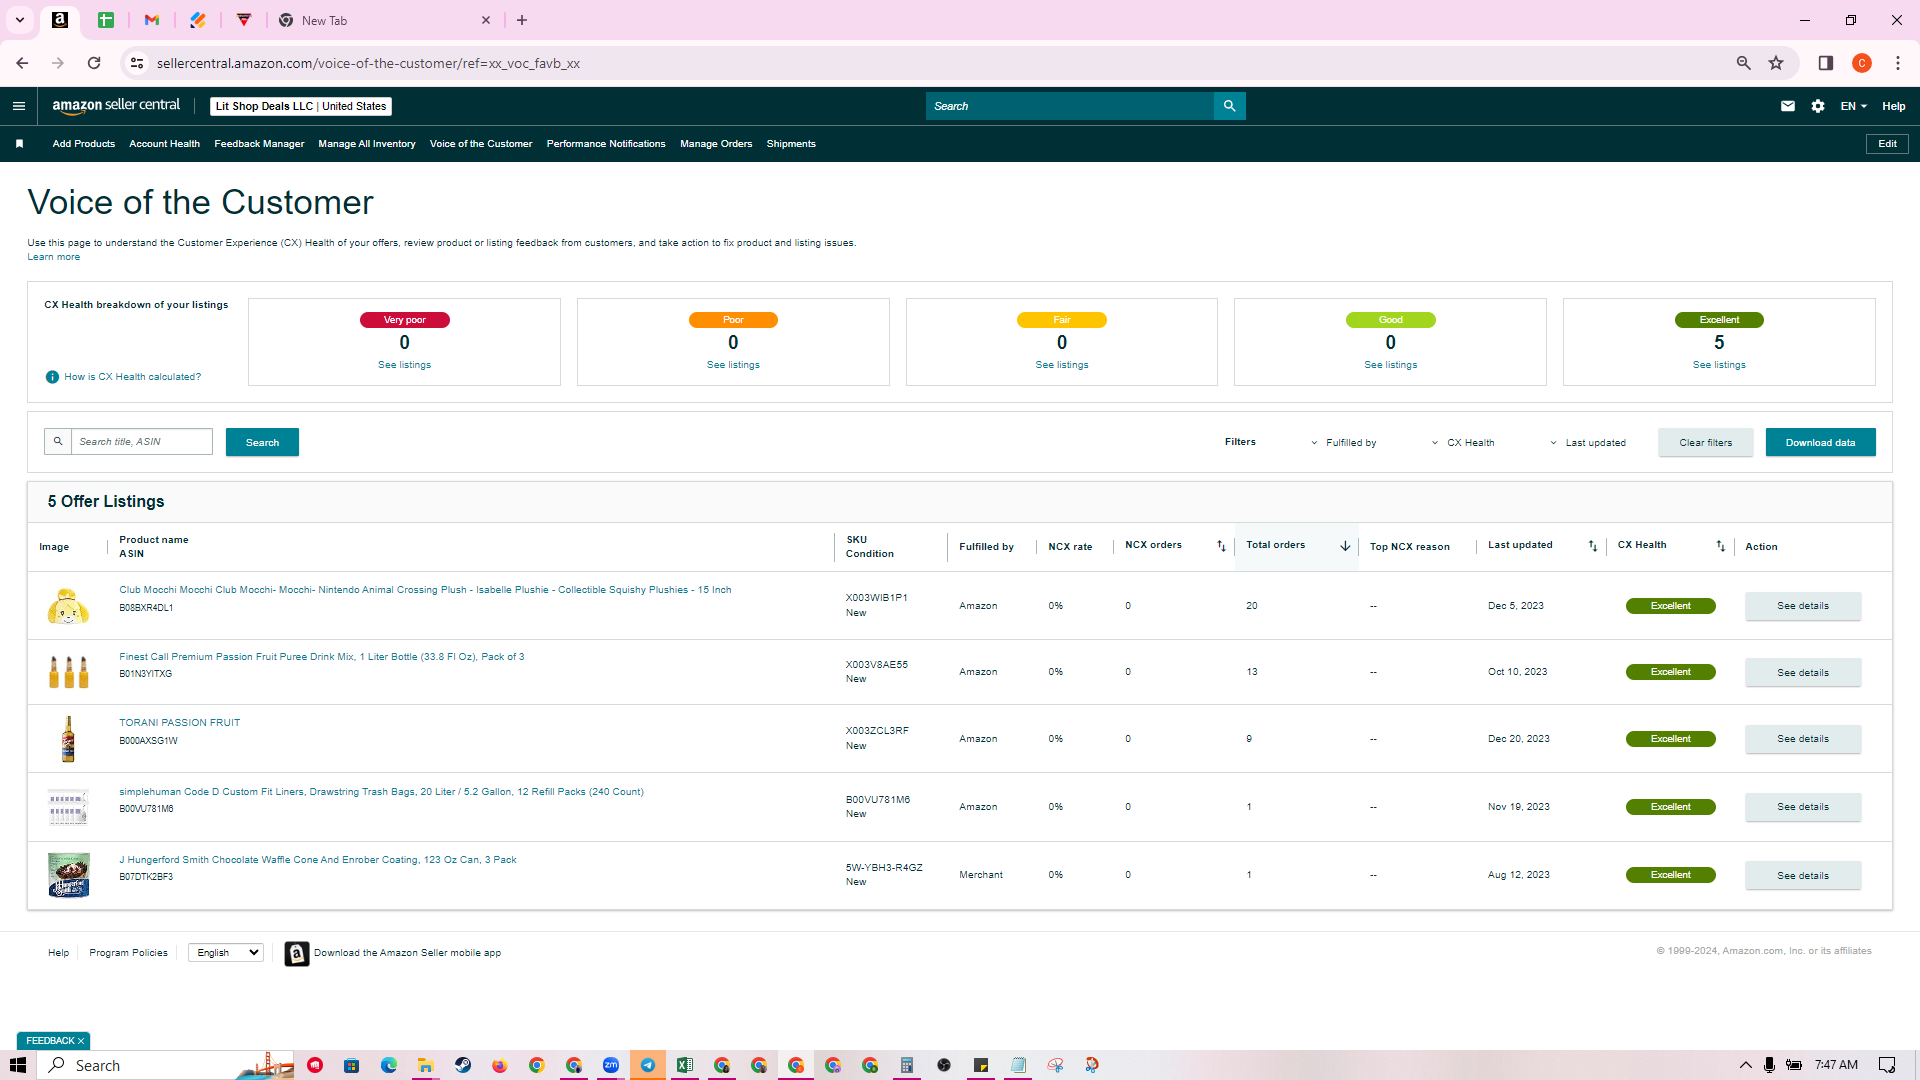This screenshot has width=1920, height=1080.
Task: Click the search magnifier button in header
Action: tap(1229, 106)
